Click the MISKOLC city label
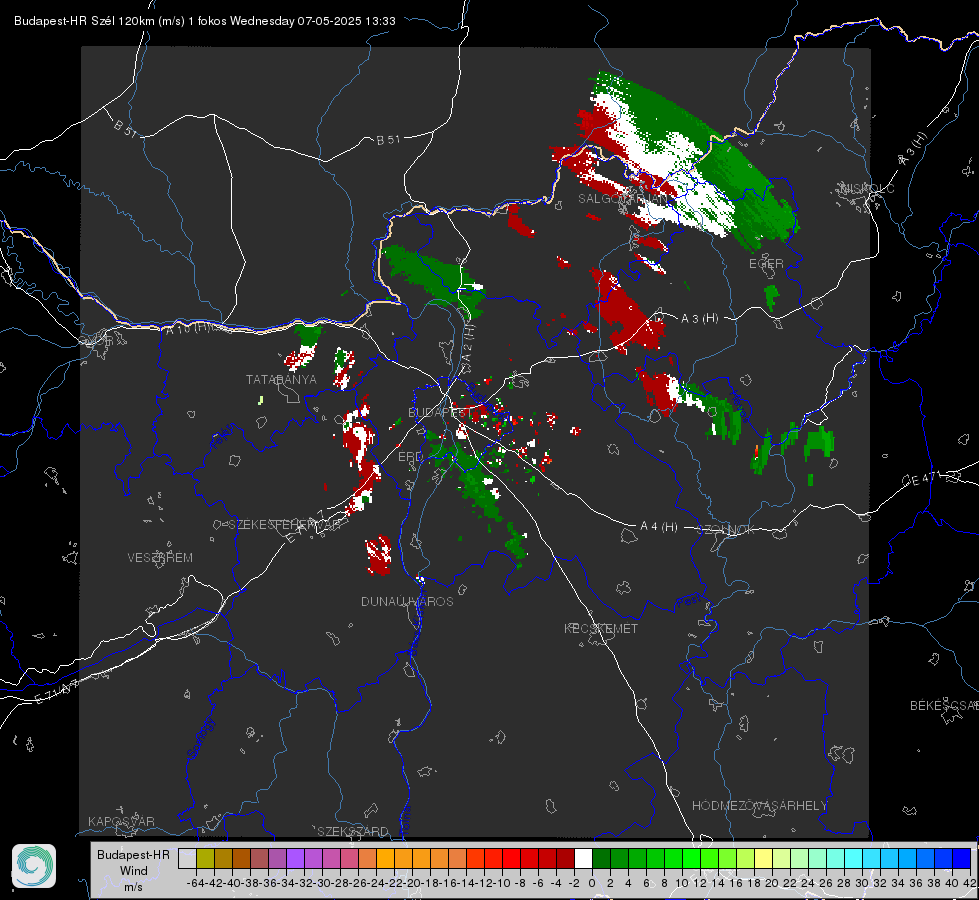Viewport: 979px width, 900px height. pos(867,188)
